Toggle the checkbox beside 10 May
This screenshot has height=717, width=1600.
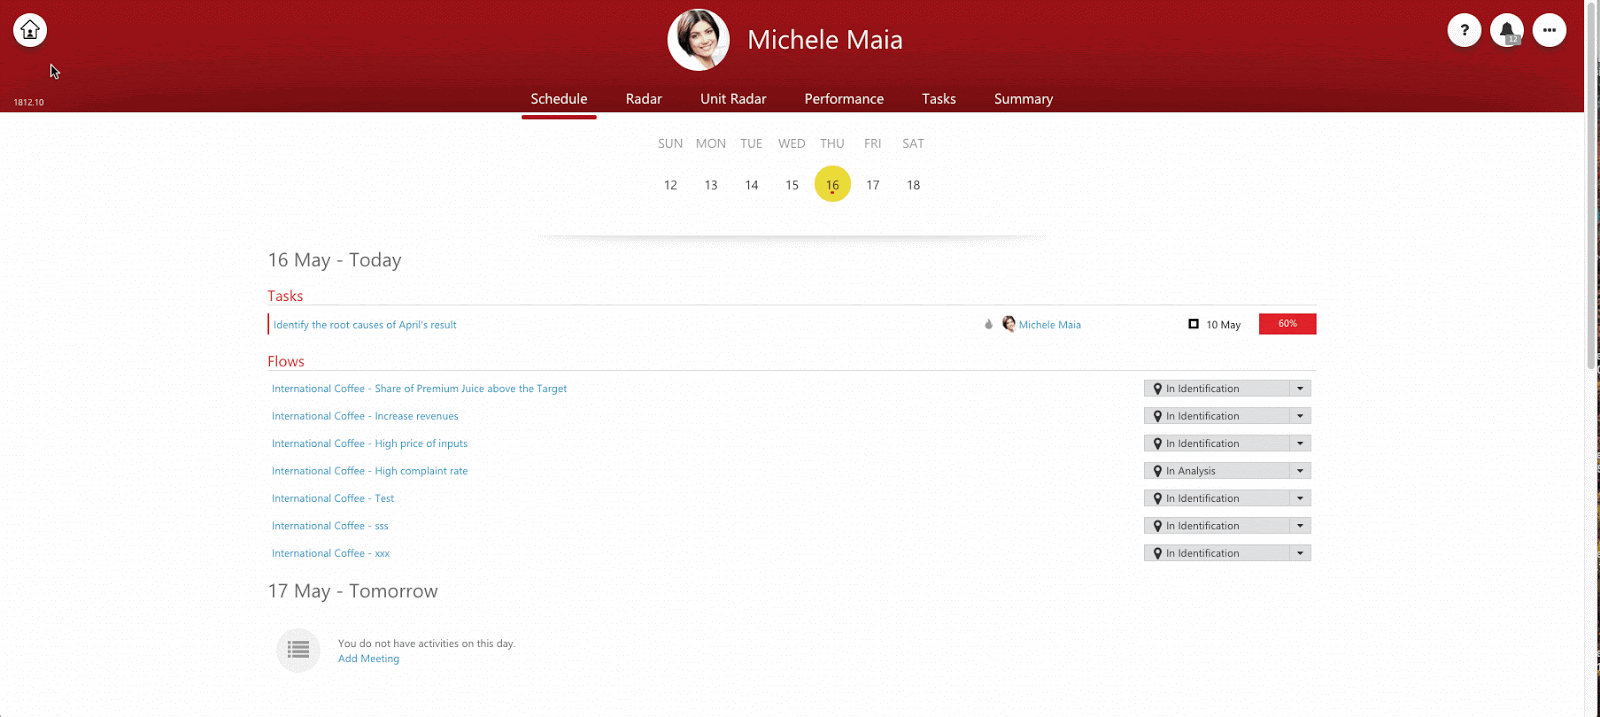point(1193,324)
